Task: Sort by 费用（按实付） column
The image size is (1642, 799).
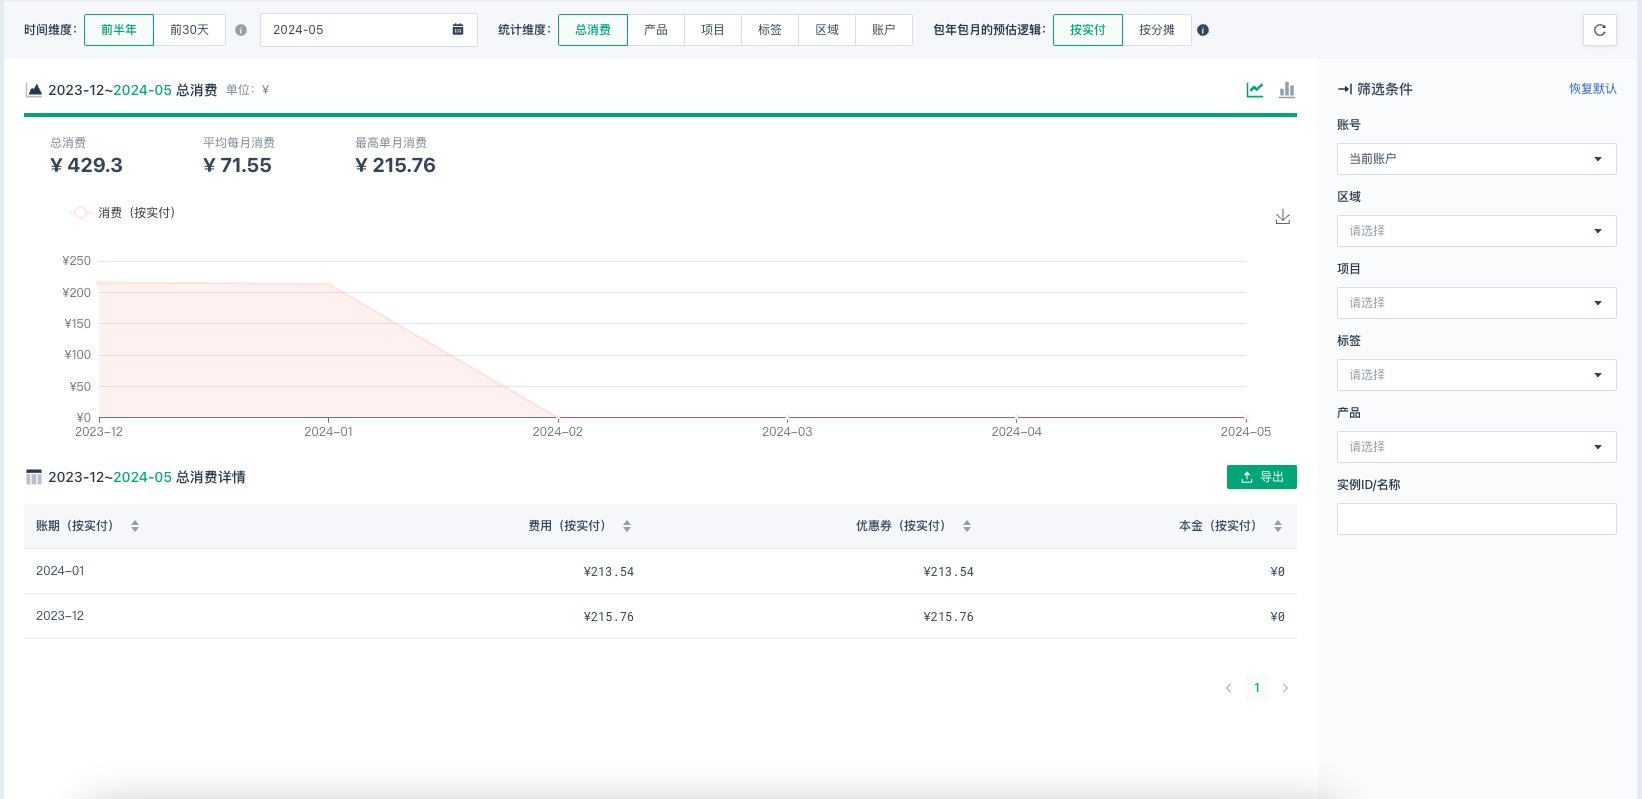Action: (627, 526)
